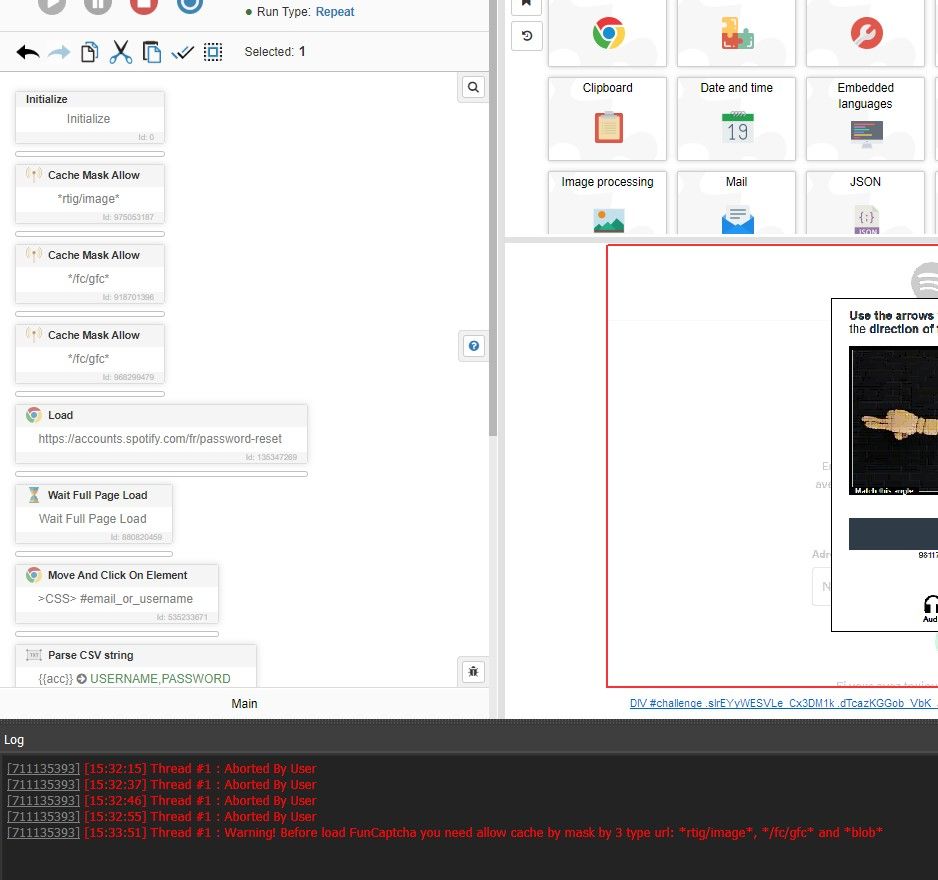This screenshot has height=880, width=938.
Task: Open the Clipboard module
Action: [x=607, y=118]
